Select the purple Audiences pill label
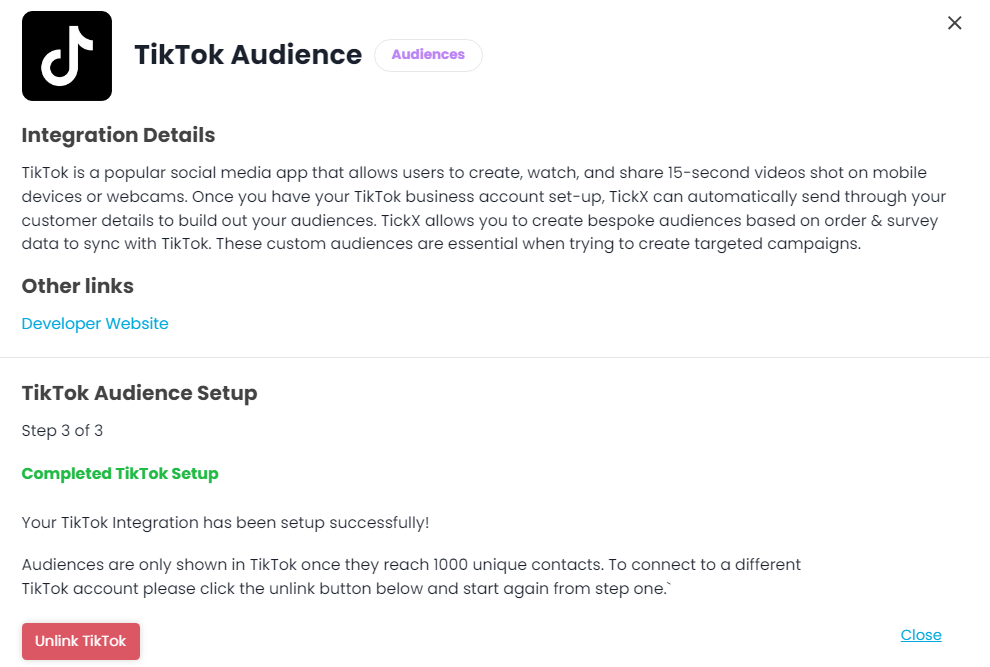Screen dimensions: 990x667 [x=428, y=55]
